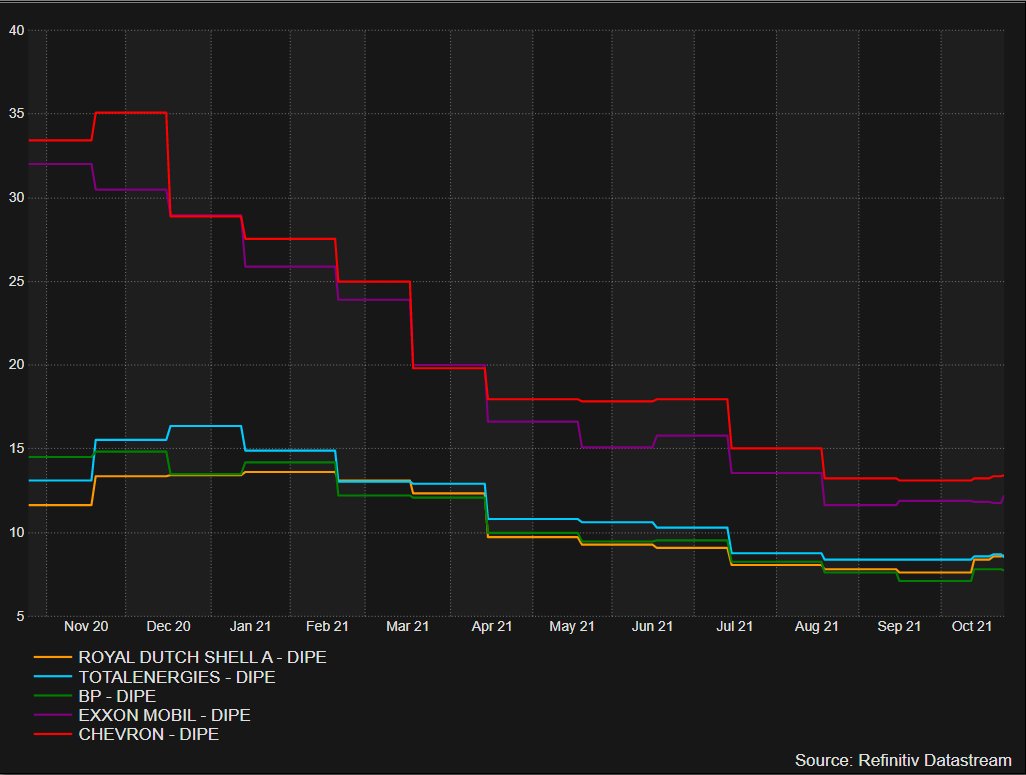The width and height of the screenshot is (1026, 775).
Task: Click the cyan TotalEnergies legend line
Action: click(x=52, y=677)
